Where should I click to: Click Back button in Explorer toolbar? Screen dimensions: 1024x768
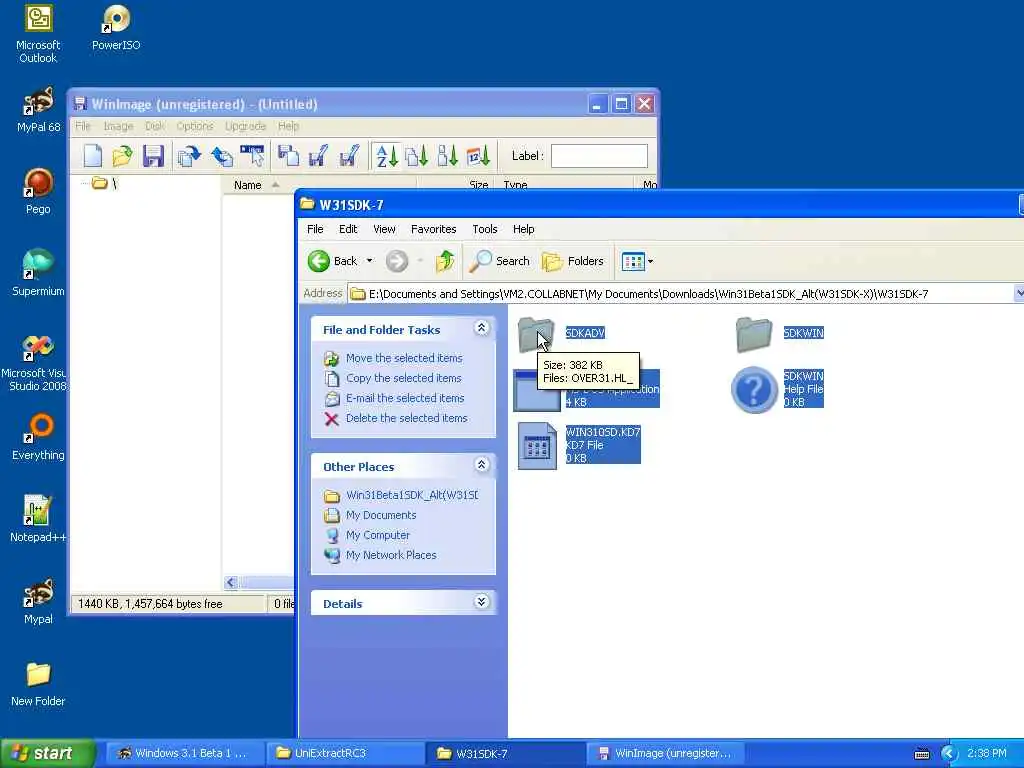(332, 261)
